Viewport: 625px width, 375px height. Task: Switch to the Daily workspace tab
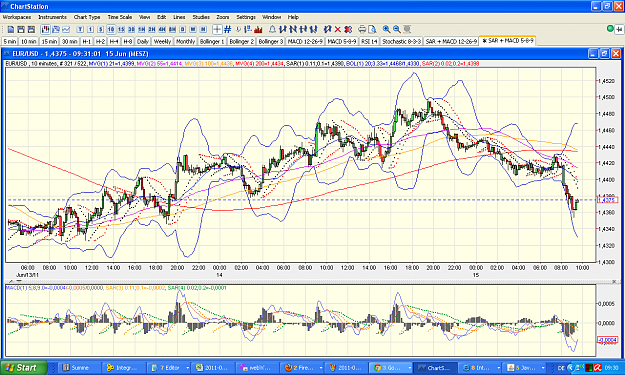(x=143, y=41)
